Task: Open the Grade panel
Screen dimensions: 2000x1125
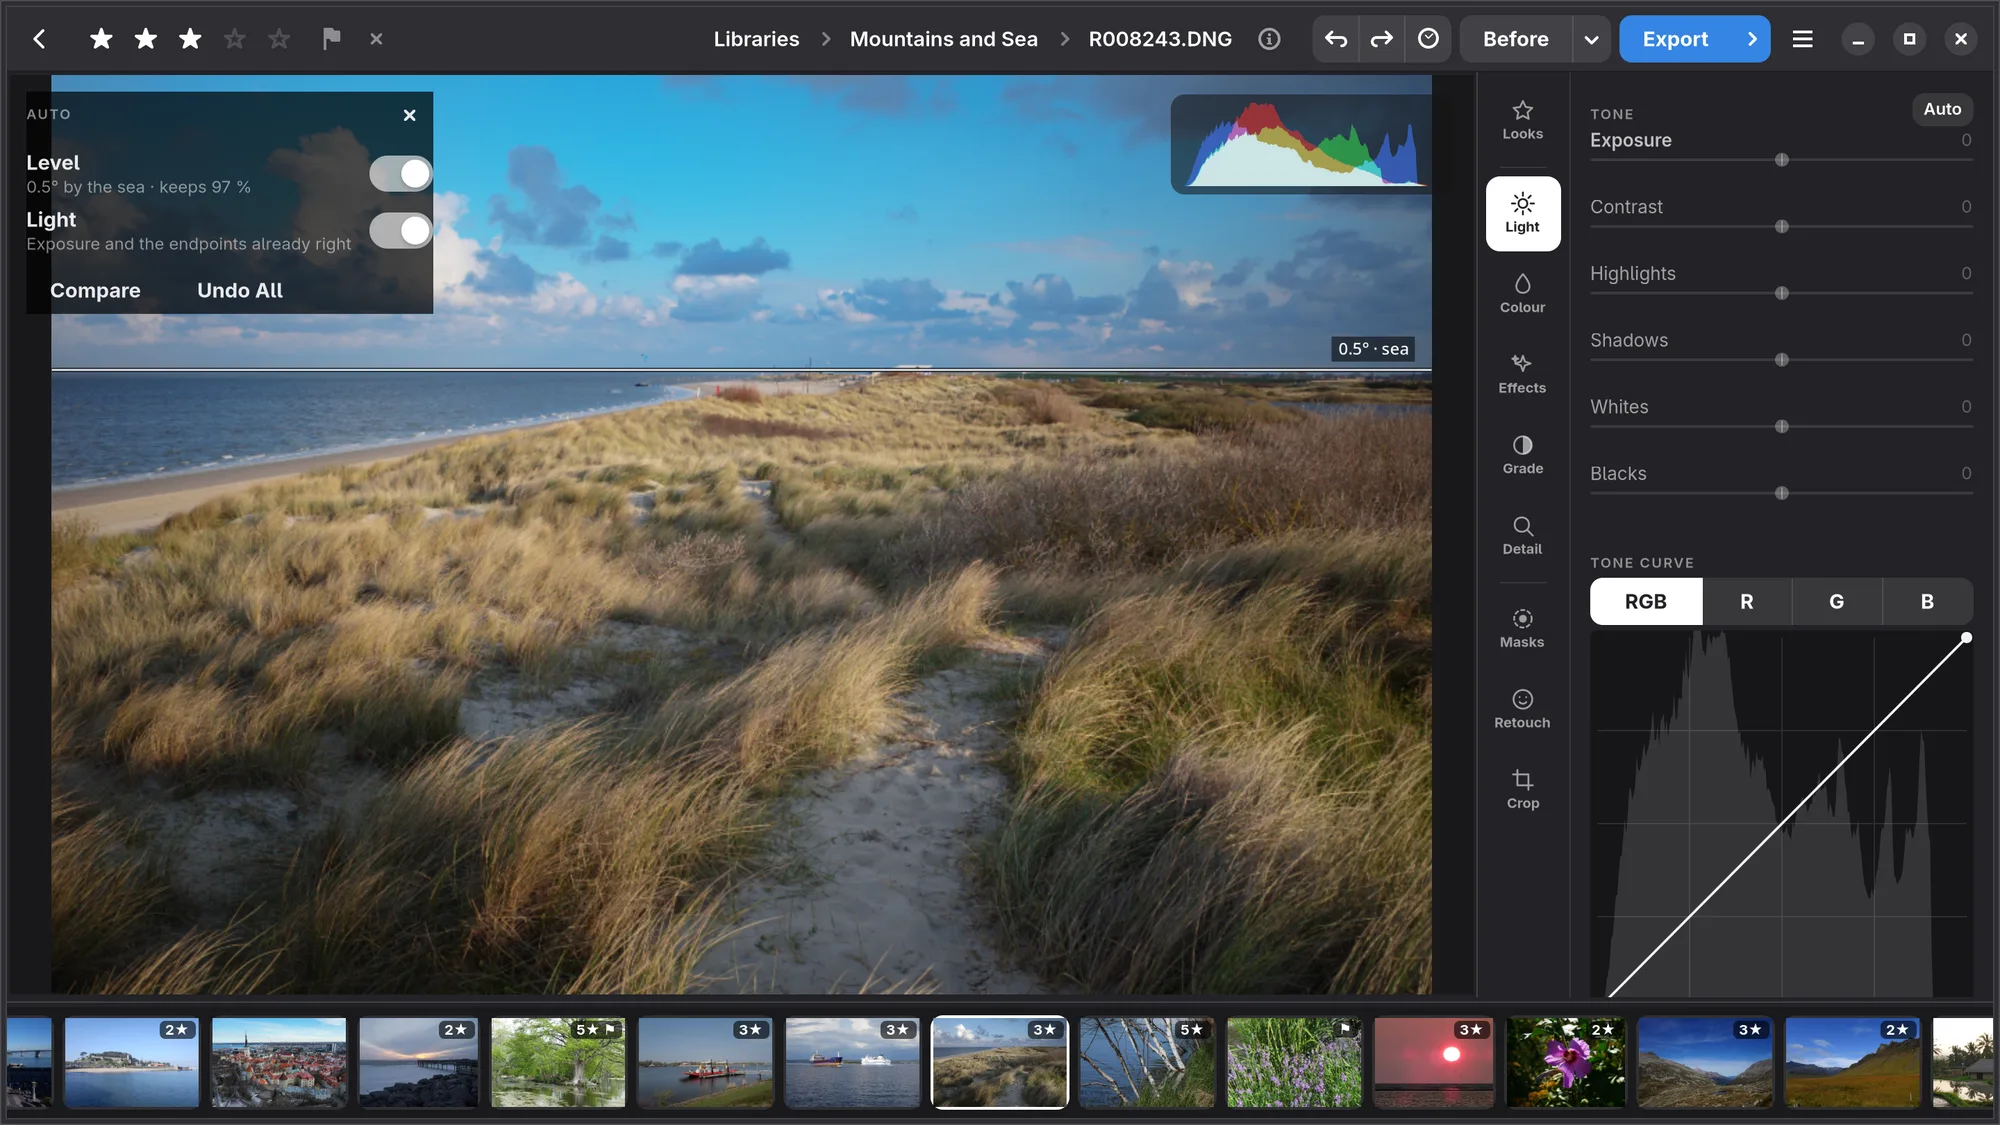Action: point(1522,455)
